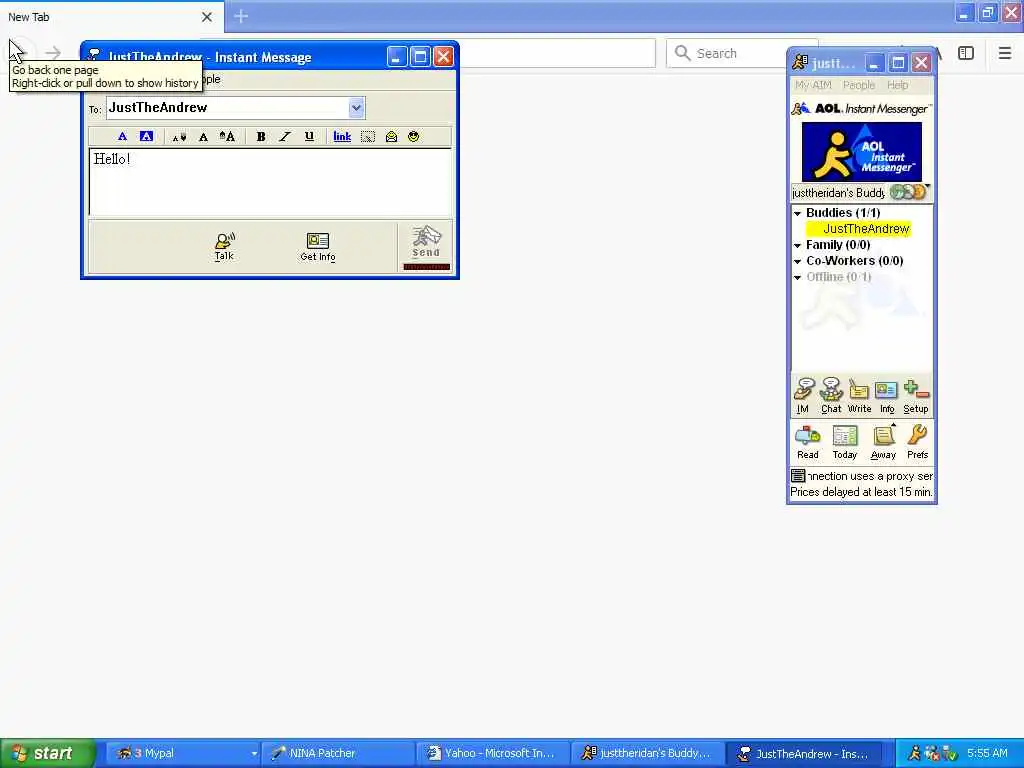The image size is (1024, 768).
Task: Toggle underline formatting in the Instant Message window
Action: click(x=309, y=136)
